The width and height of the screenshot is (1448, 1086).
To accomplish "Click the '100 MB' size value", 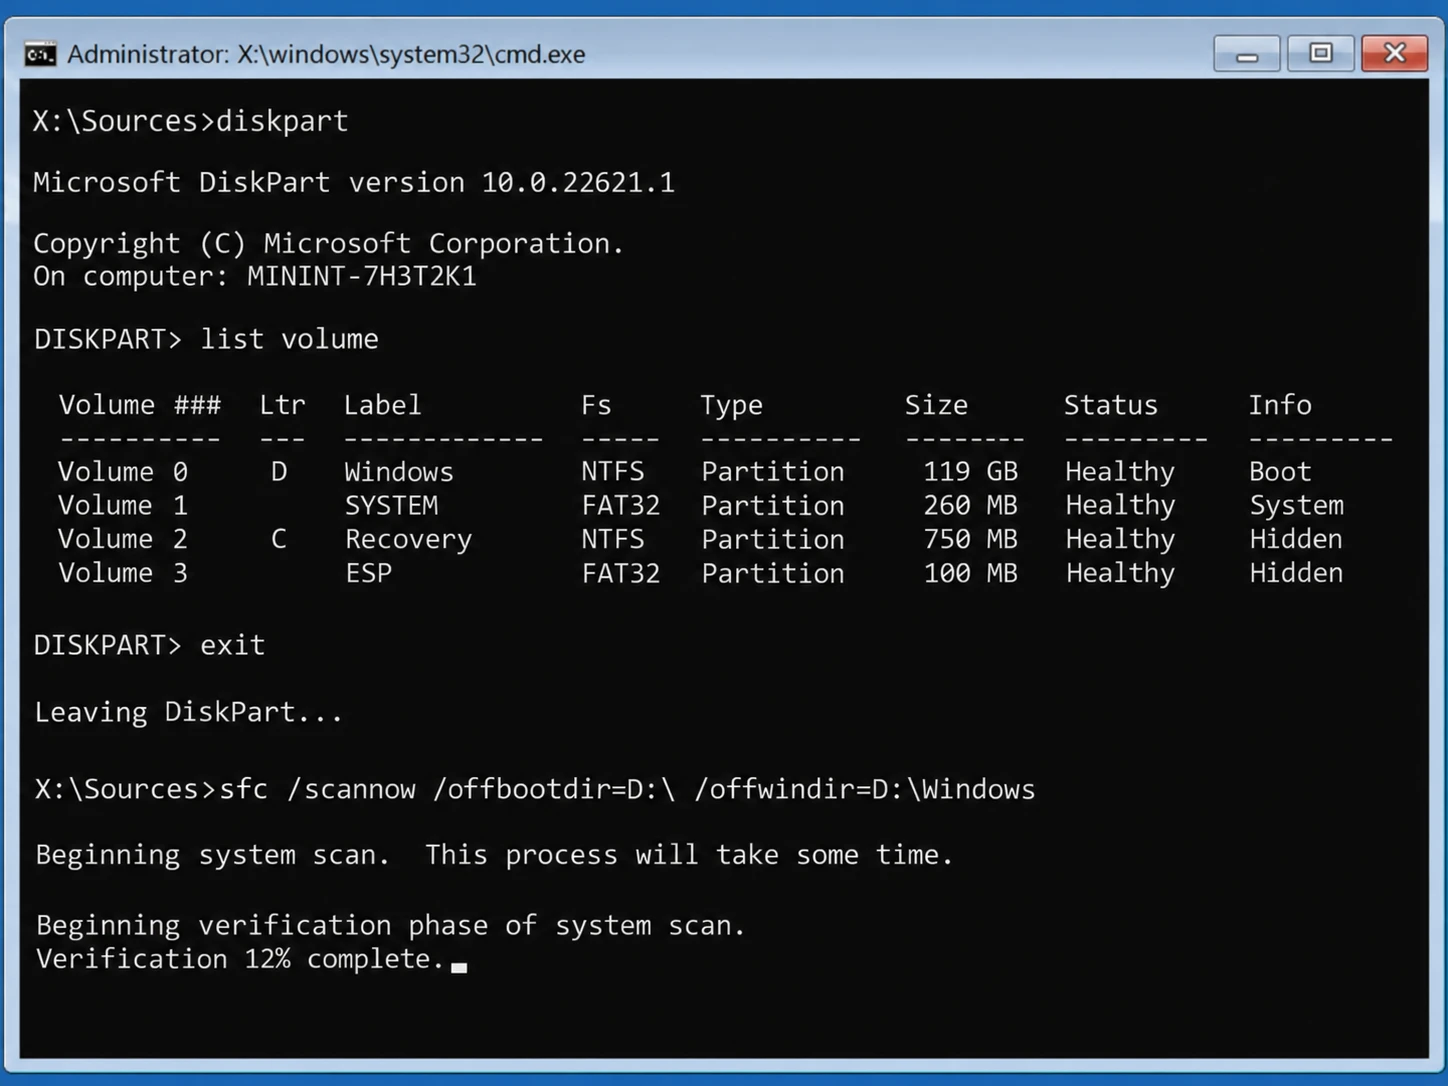I will point(970,573).
